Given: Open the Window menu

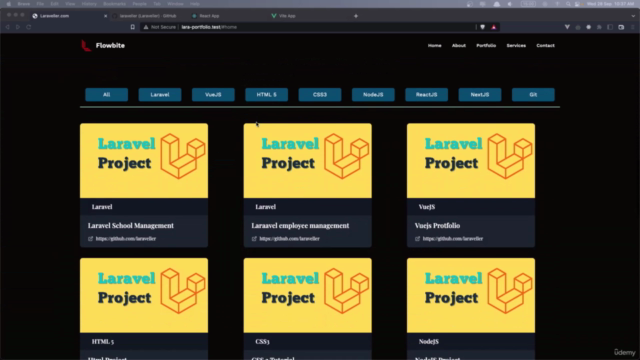Looking at the screenshot, I should pyautogui.click(x=175, y=4).
